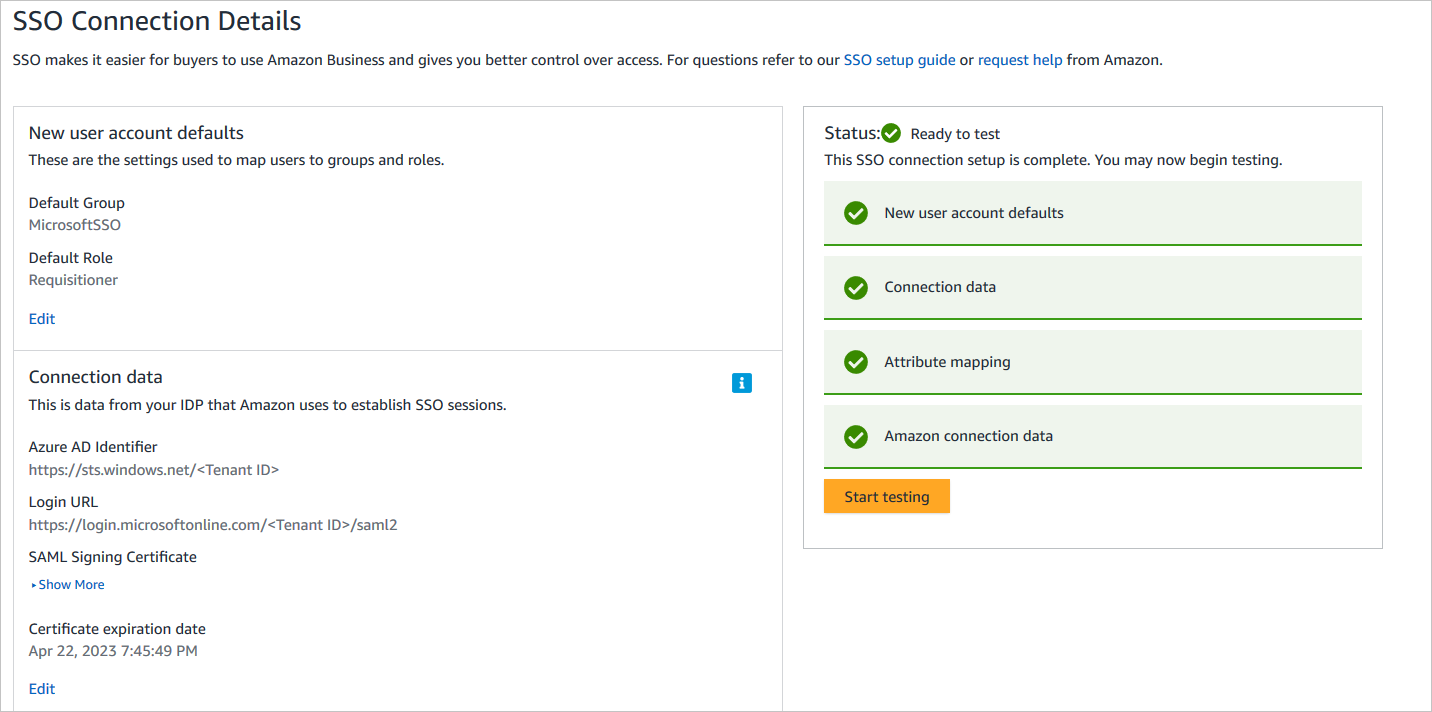Click the https://sts.windows.net/<Tenant ID> identifier
Viewport: 1432px width, 712px height.
pos(154,469)
